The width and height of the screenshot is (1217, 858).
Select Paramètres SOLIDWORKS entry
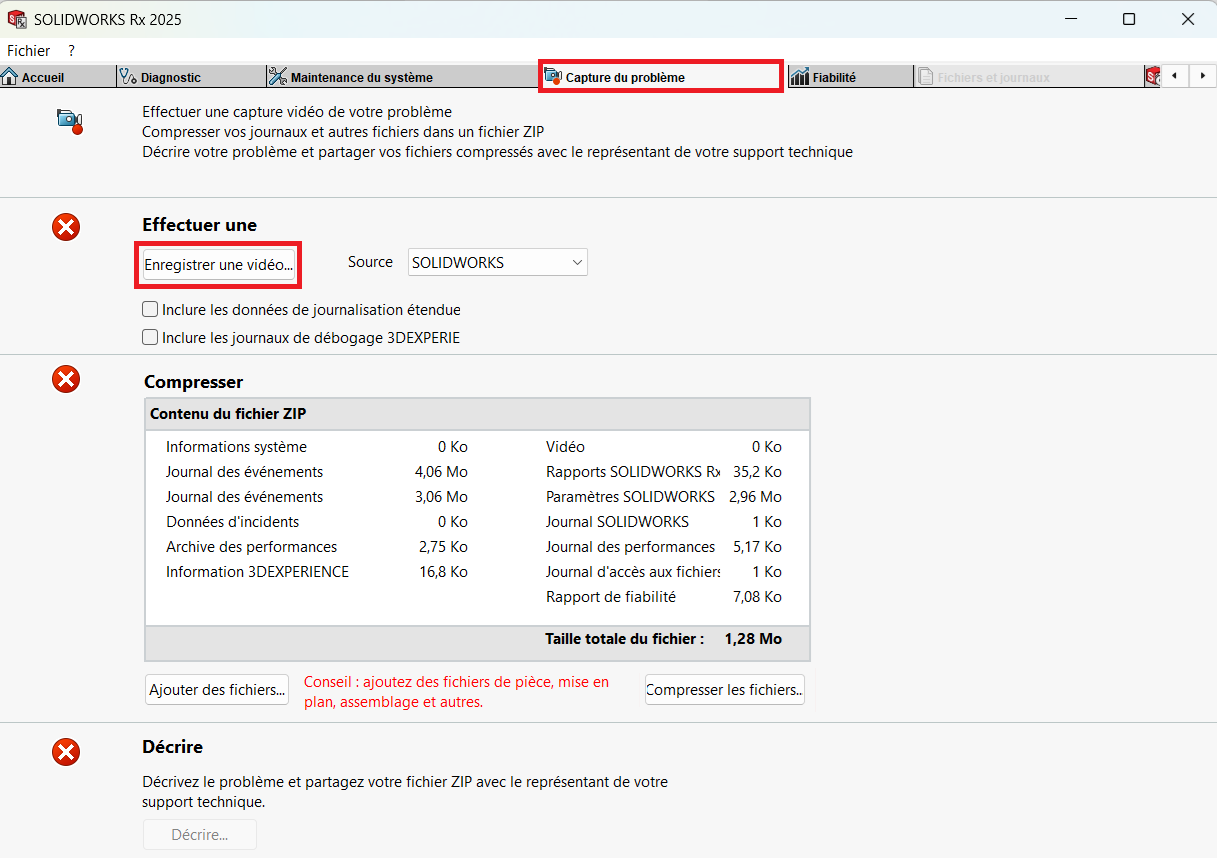[x=664, y=497]
